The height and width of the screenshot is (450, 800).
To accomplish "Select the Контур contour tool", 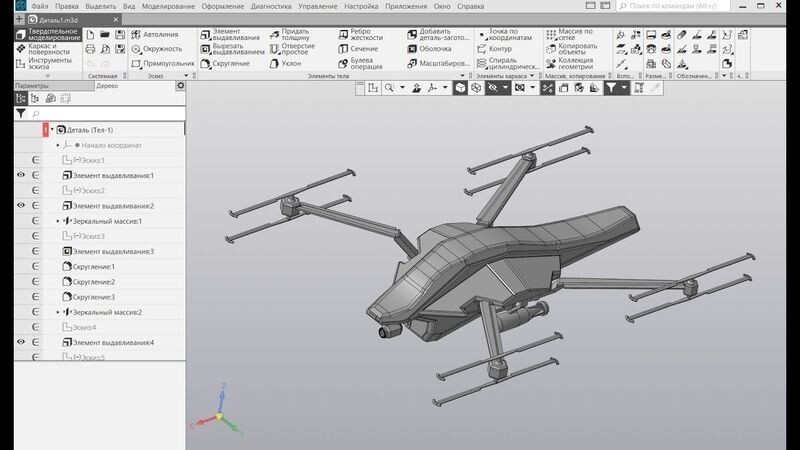I will (494, 49).
